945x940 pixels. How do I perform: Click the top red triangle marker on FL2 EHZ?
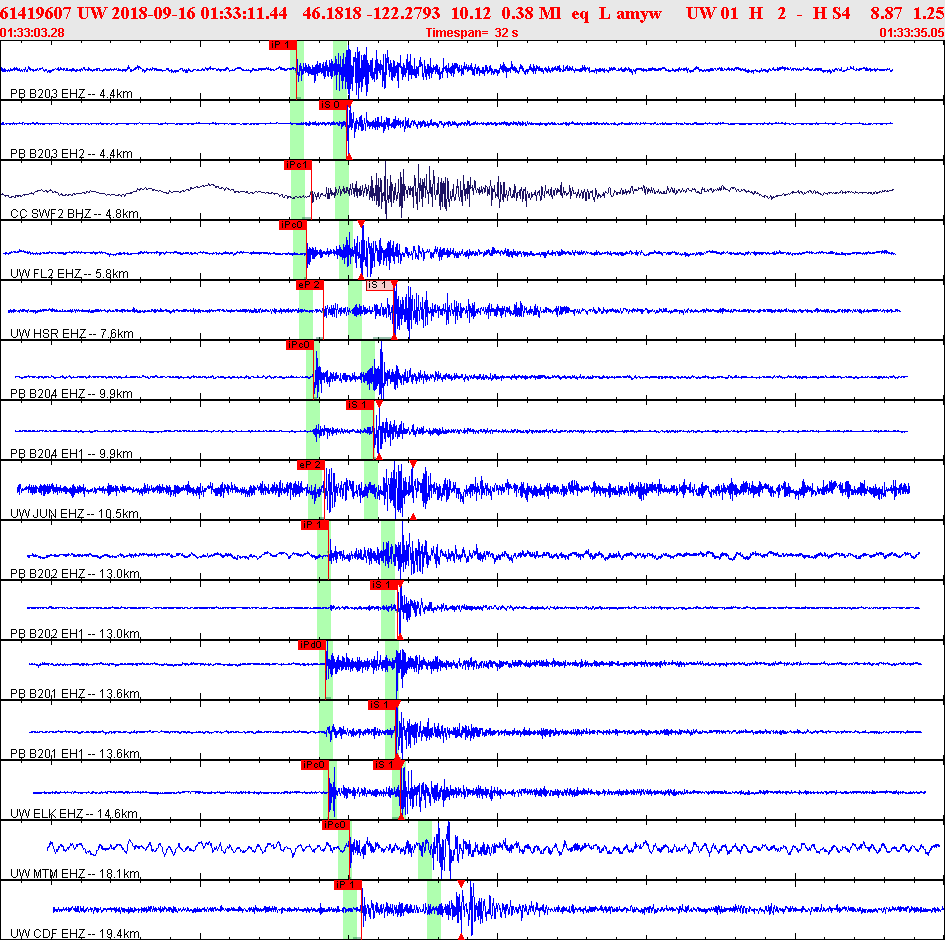[x=361, y=224]
